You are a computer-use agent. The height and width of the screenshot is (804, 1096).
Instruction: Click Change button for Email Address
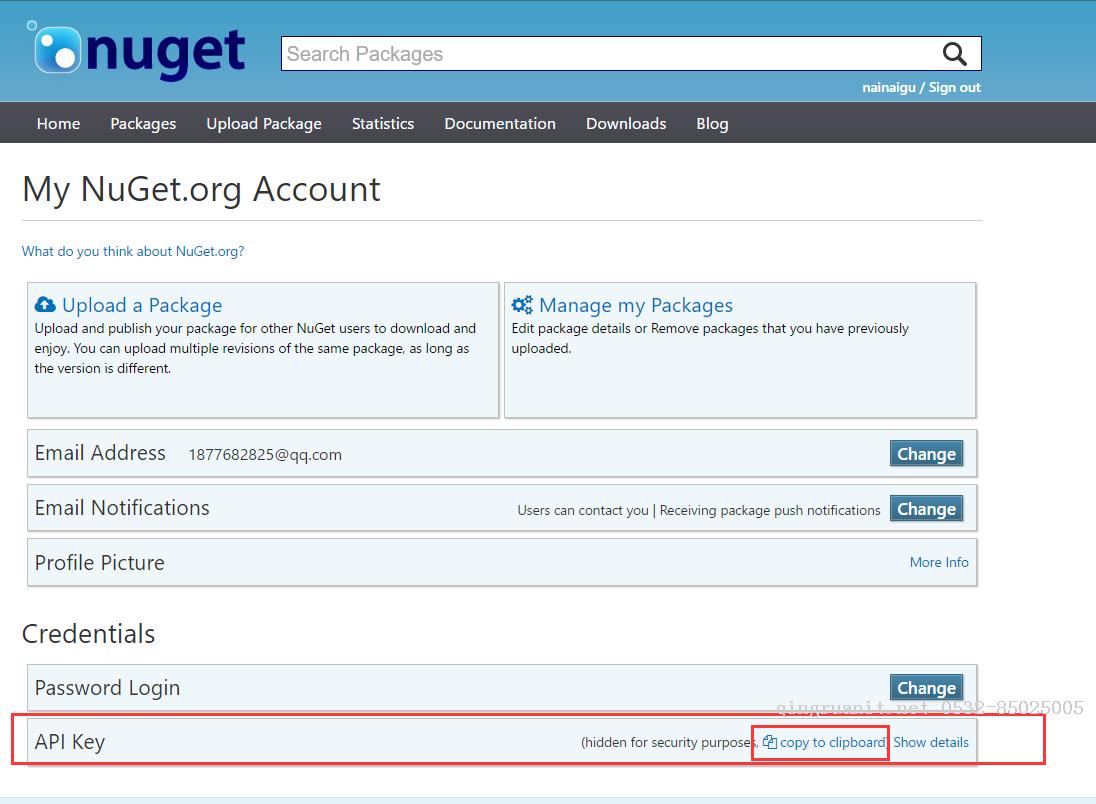926,454
